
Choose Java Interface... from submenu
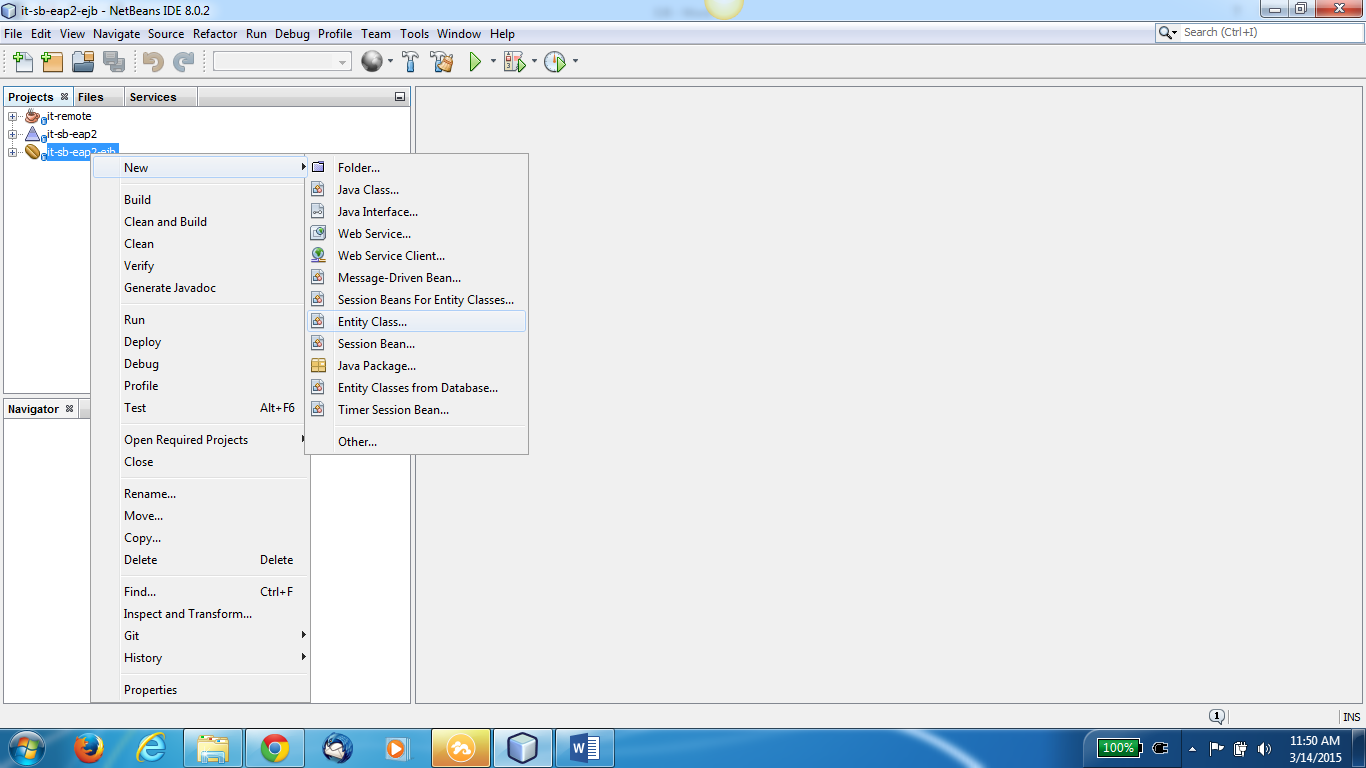click(x=416, y=212)
